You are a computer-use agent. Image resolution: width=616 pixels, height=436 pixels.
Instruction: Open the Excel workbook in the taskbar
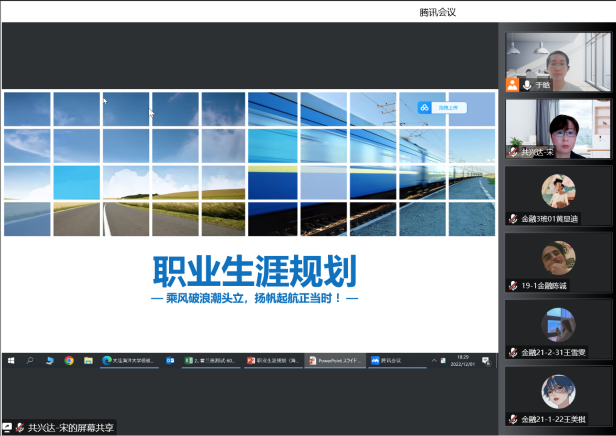point(211,360)
